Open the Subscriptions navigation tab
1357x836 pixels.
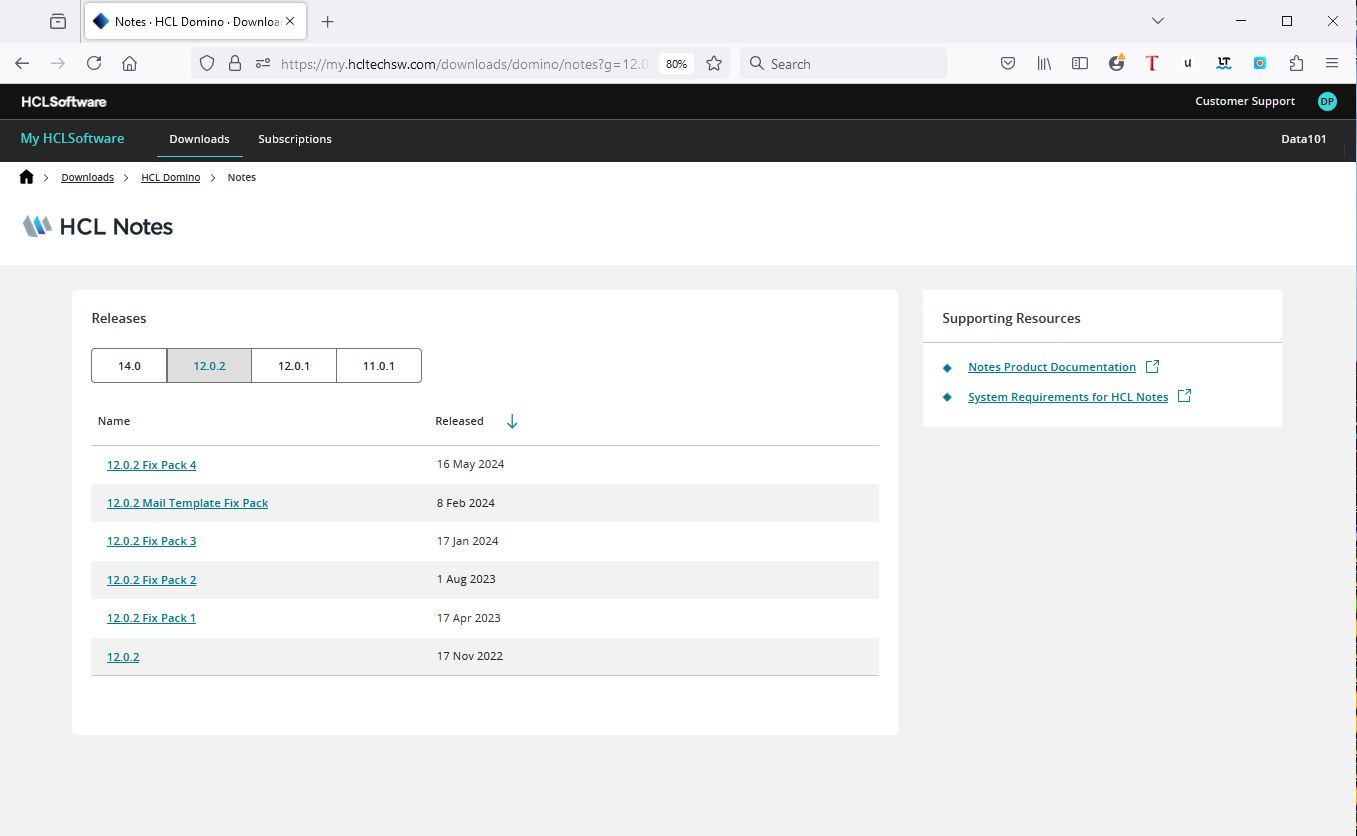coord(295,139)
